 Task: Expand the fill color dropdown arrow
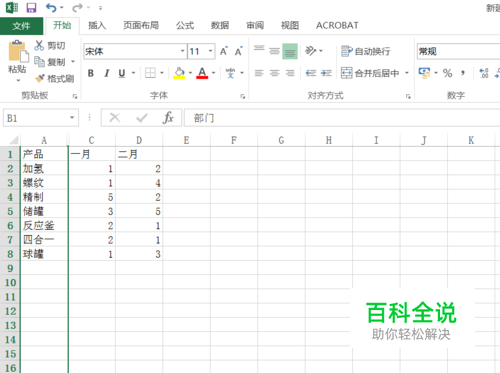click(x=190, y=73)
